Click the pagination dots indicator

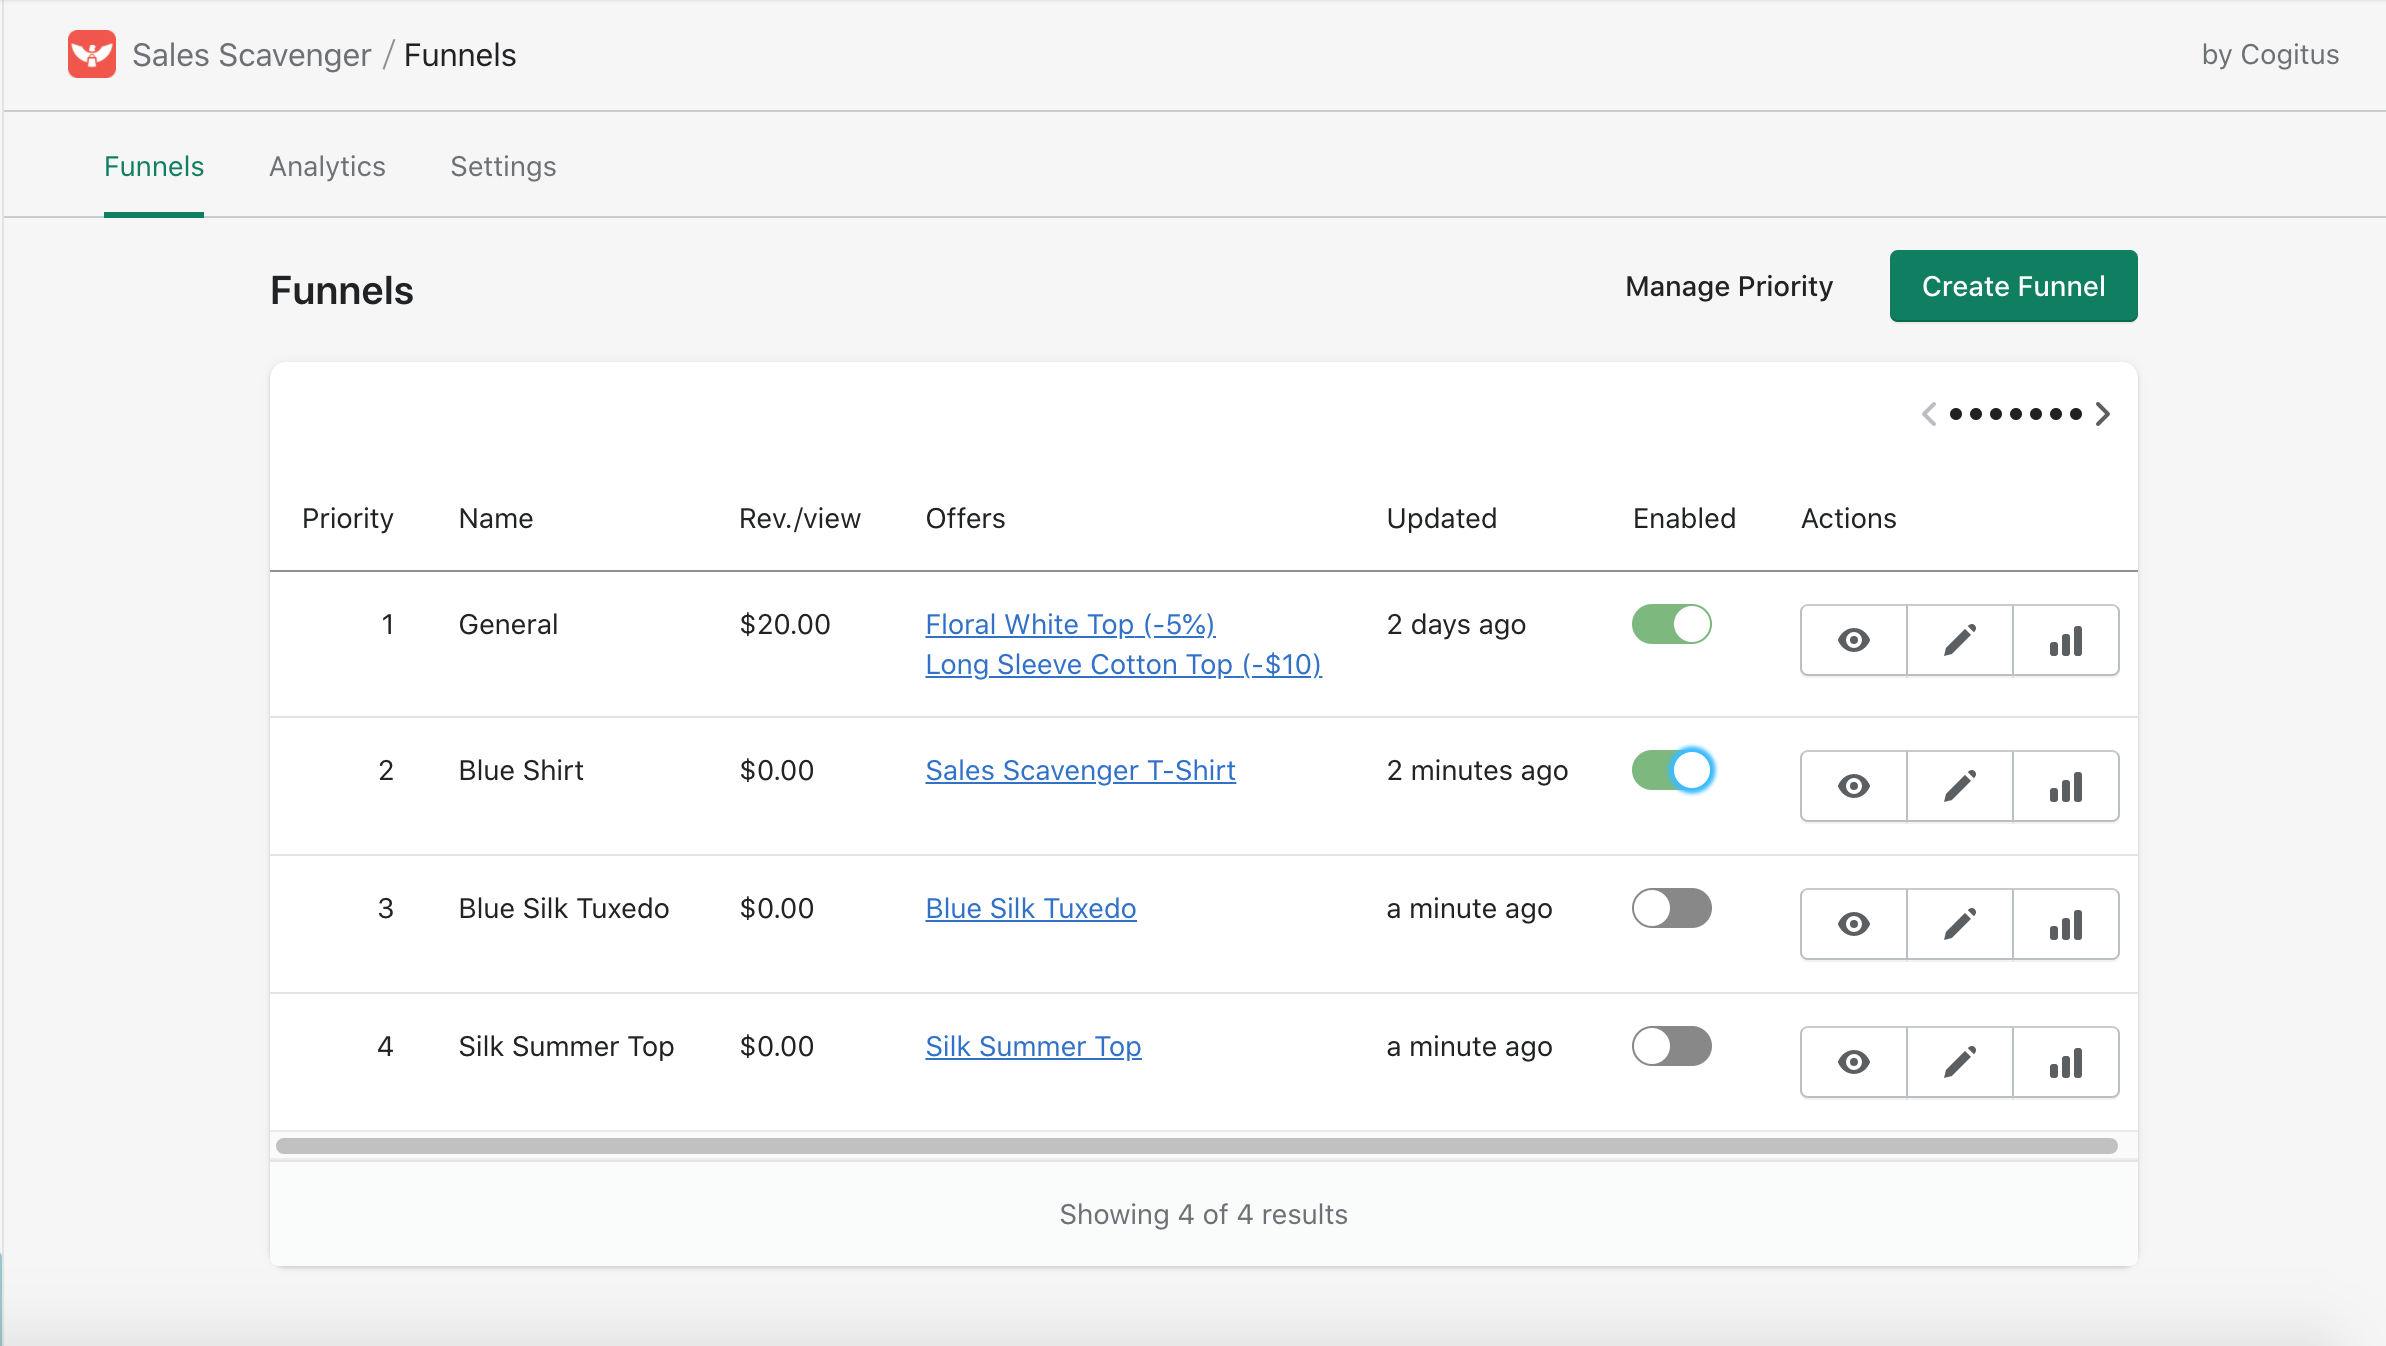click(2016, 414)
